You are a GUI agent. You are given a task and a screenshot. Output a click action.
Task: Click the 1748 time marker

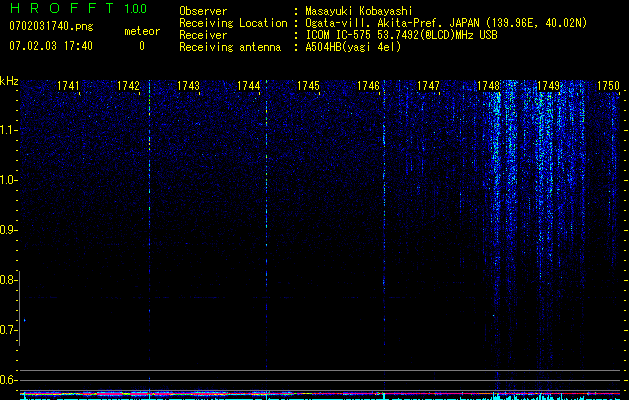pyautogui.click(x=488, y=86)
